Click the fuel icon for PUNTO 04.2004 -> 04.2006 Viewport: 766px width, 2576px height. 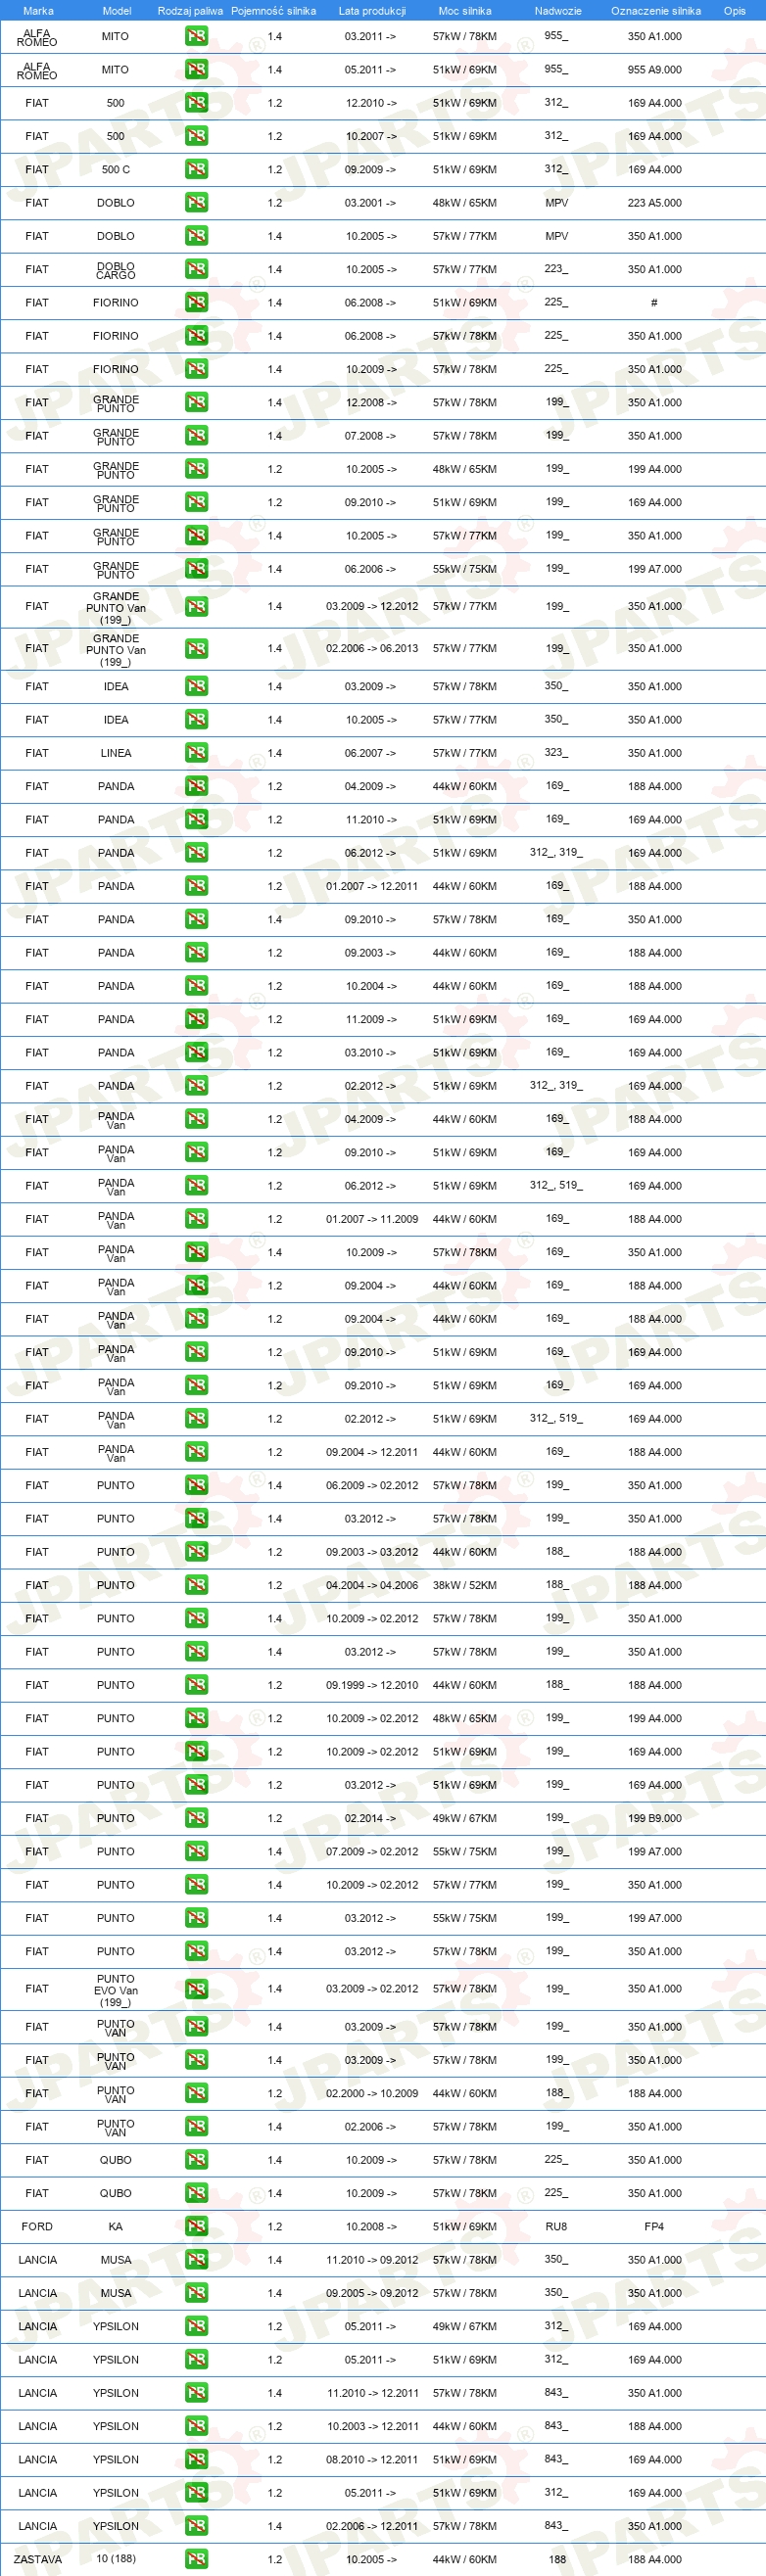[x=196, y=1585]
